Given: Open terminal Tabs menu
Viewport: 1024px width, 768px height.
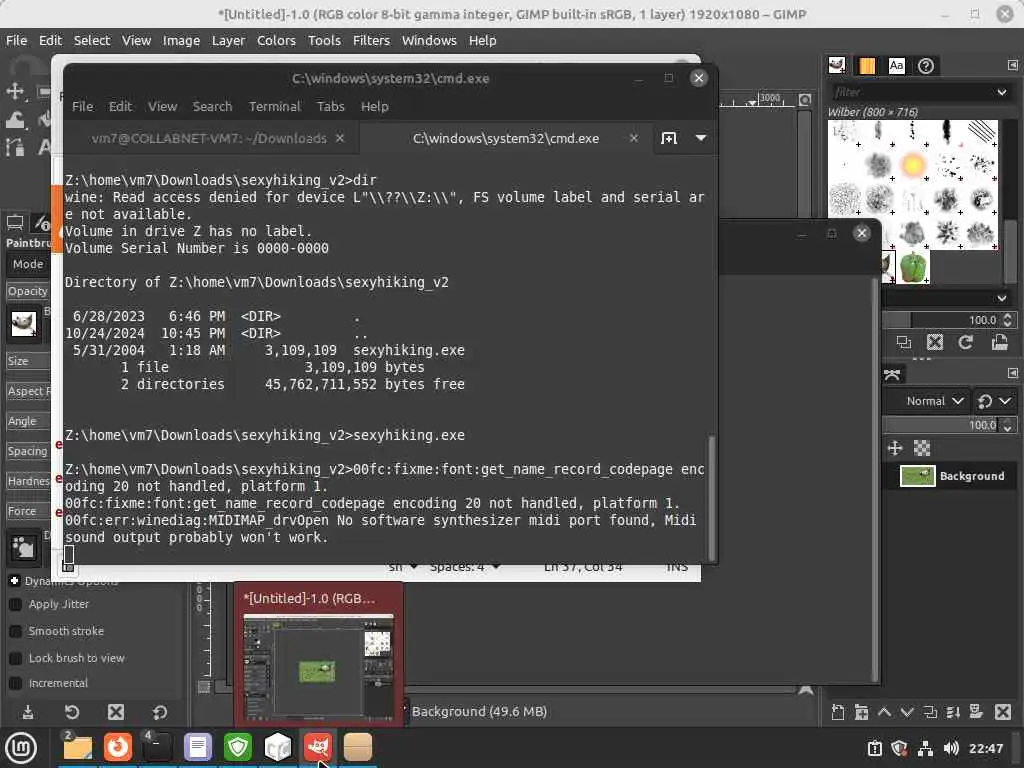Looking at the screenshot, I should [330, 106].
